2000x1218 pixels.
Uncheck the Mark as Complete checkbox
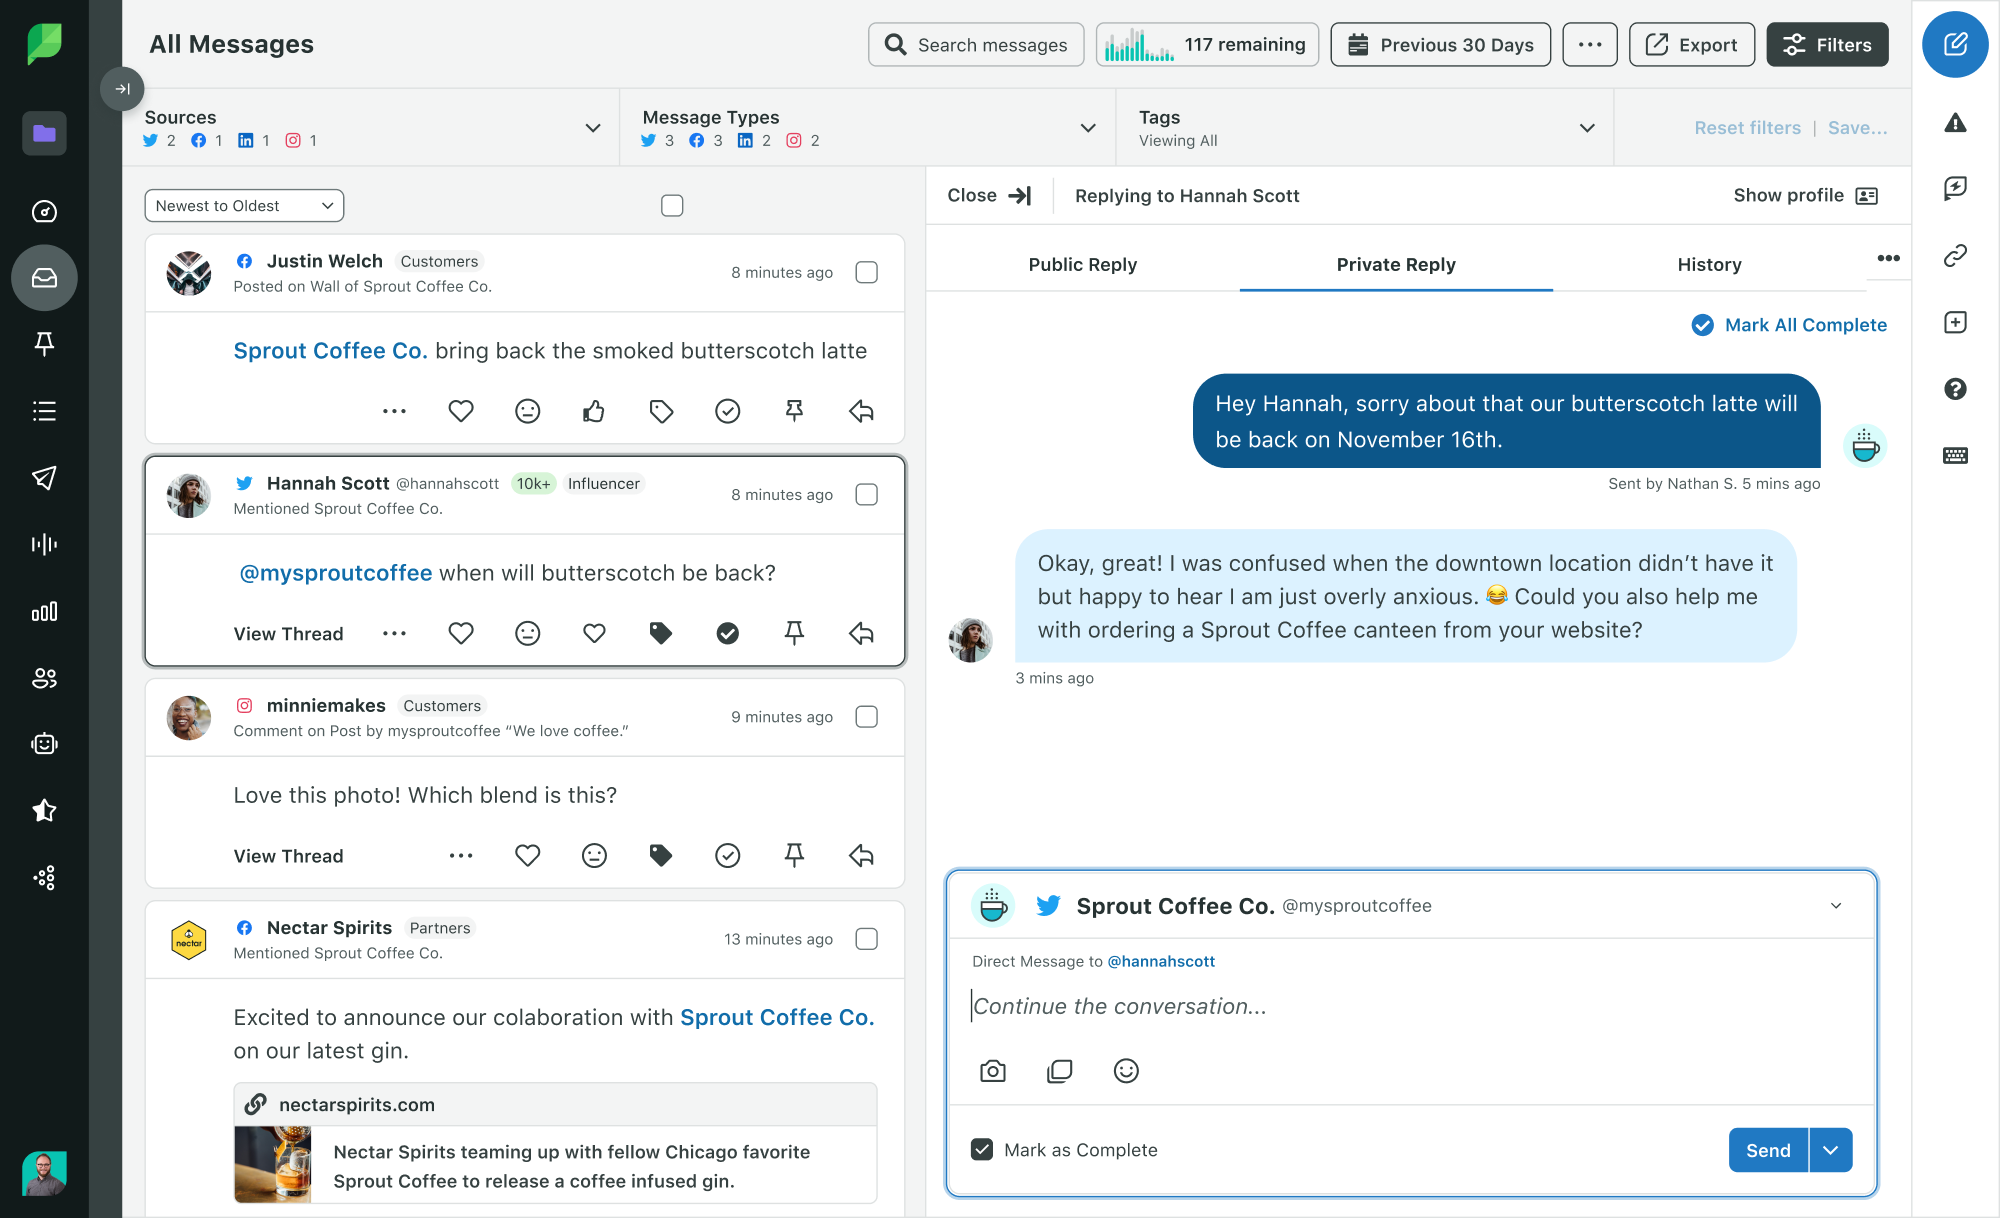point(982,1150)
